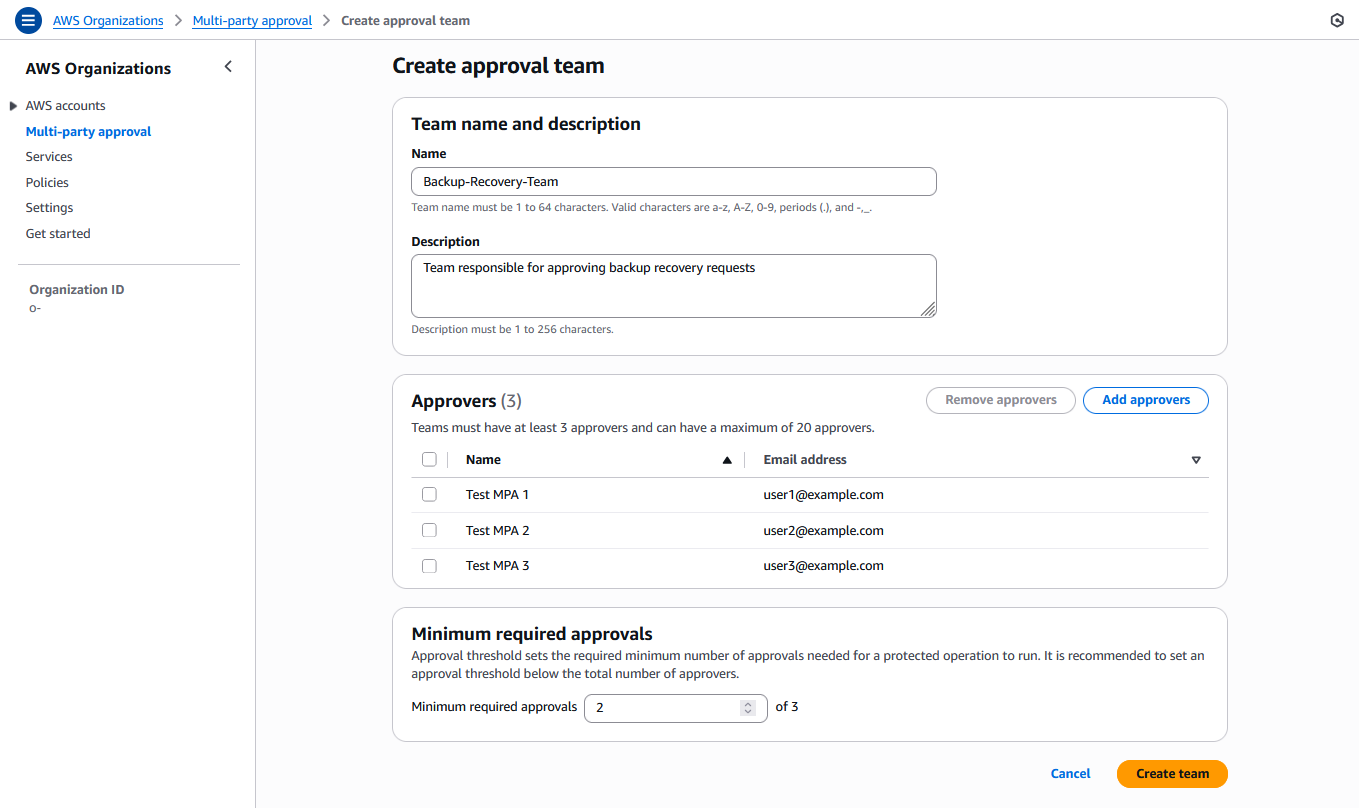Sort the Name column ascending arrow
1359x808 pixels.
pyautogui.click(x=726, y=459)
